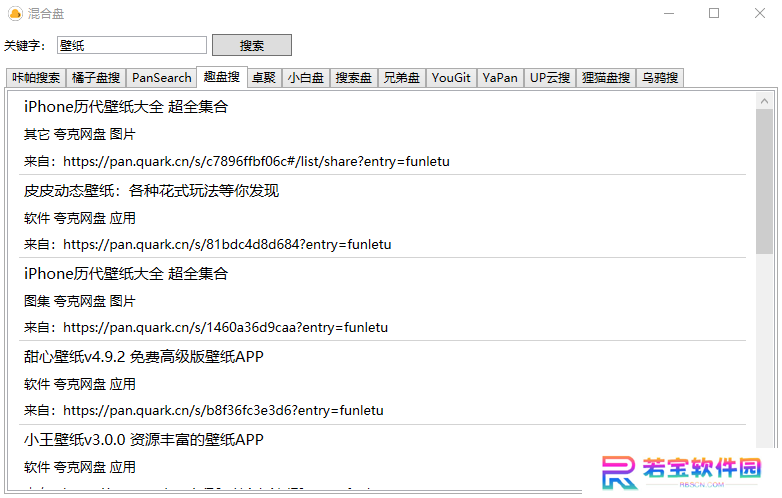Image resolution: width=782 pixels, height=498 pixels.
Task: Click the vertical scrollbar thumb
Action: [x=764, y=181]
